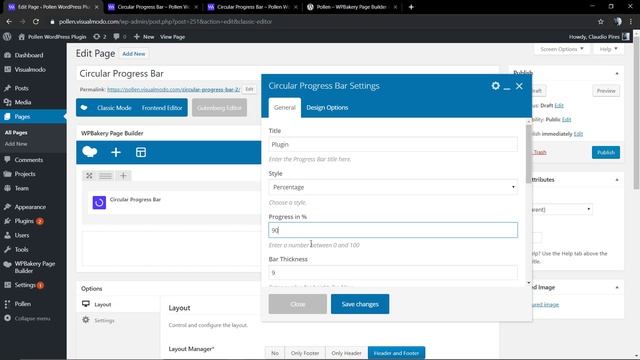Click the blue Publish button

(606, 152)
